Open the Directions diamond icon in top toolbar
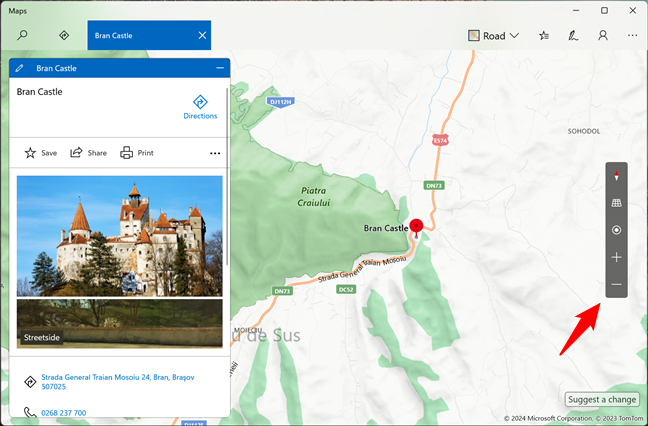 [x=64, y=35]
